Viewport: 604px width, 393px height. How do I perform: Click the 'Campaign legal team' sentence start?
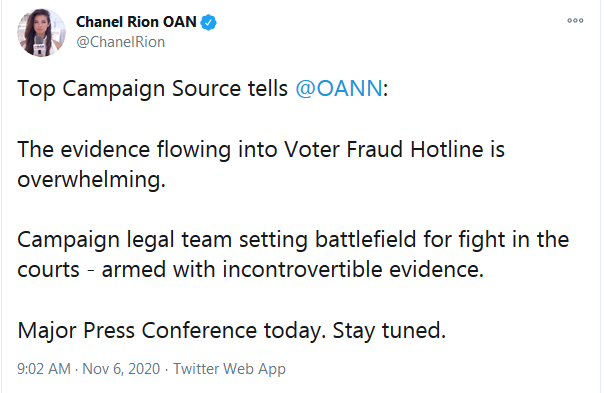[124, 239]
